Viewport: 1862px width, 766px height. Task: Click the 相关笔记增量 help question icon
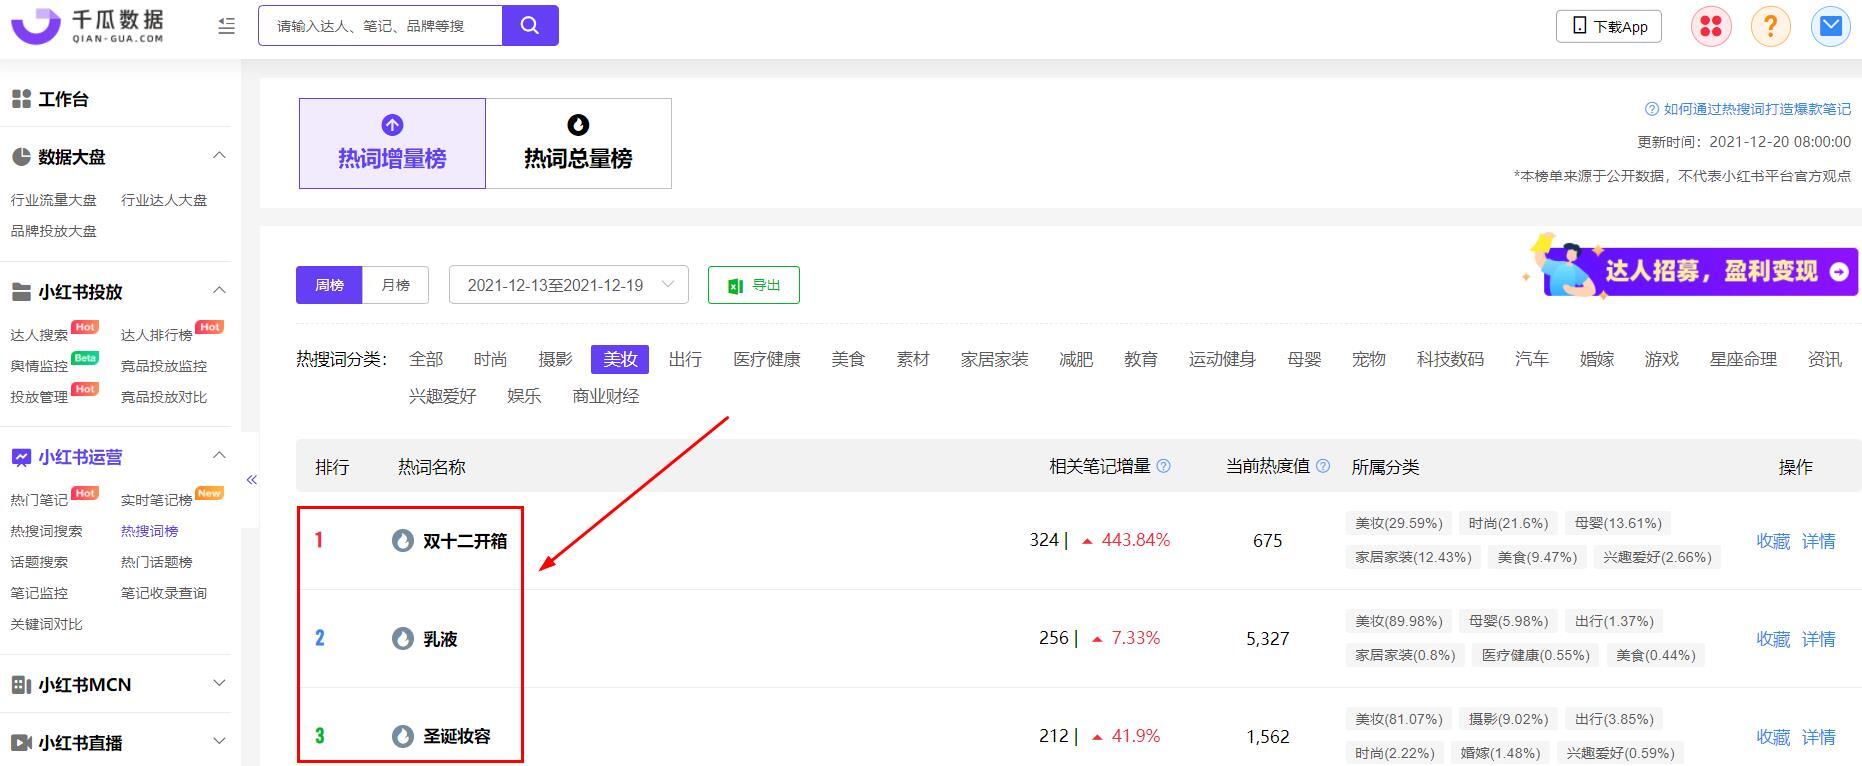[x=1163, y=466]
